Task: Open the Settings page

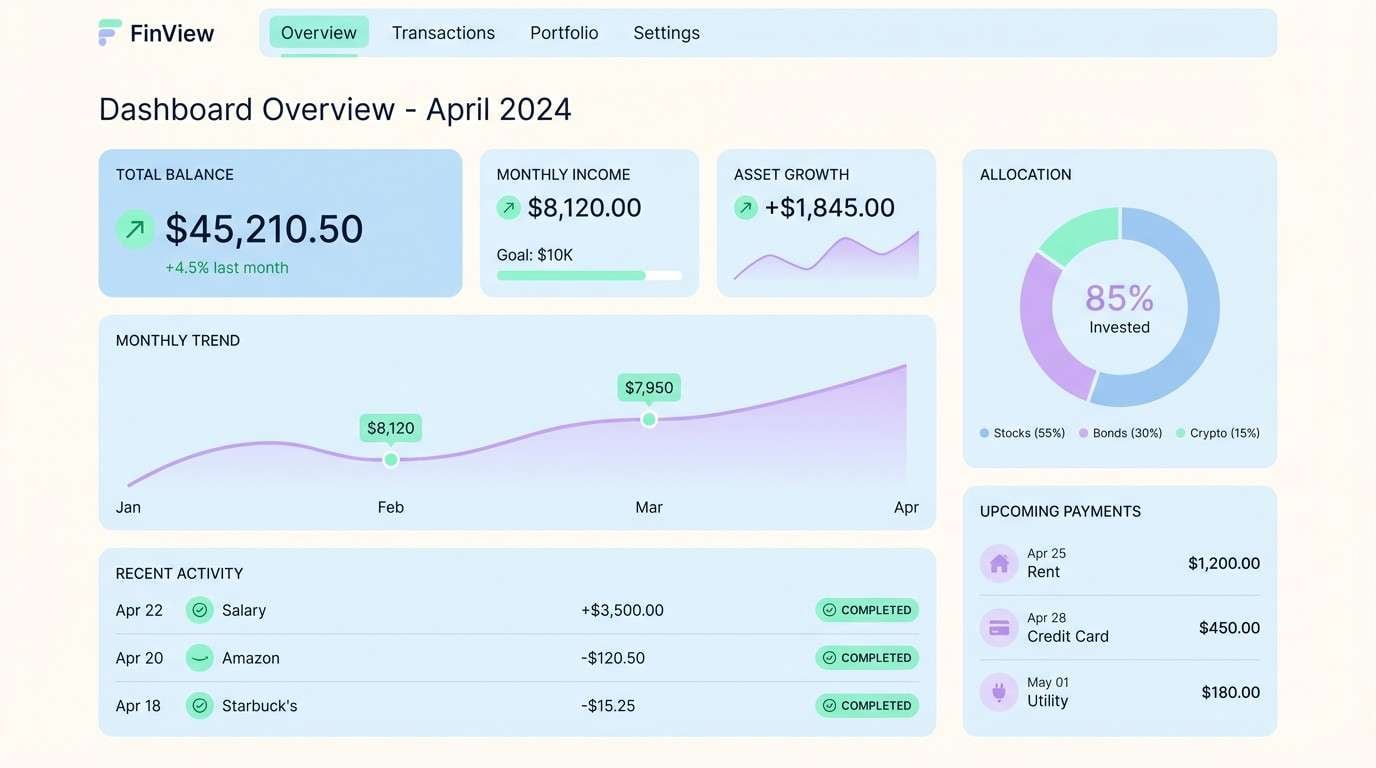Action: (x=666, y=32)
